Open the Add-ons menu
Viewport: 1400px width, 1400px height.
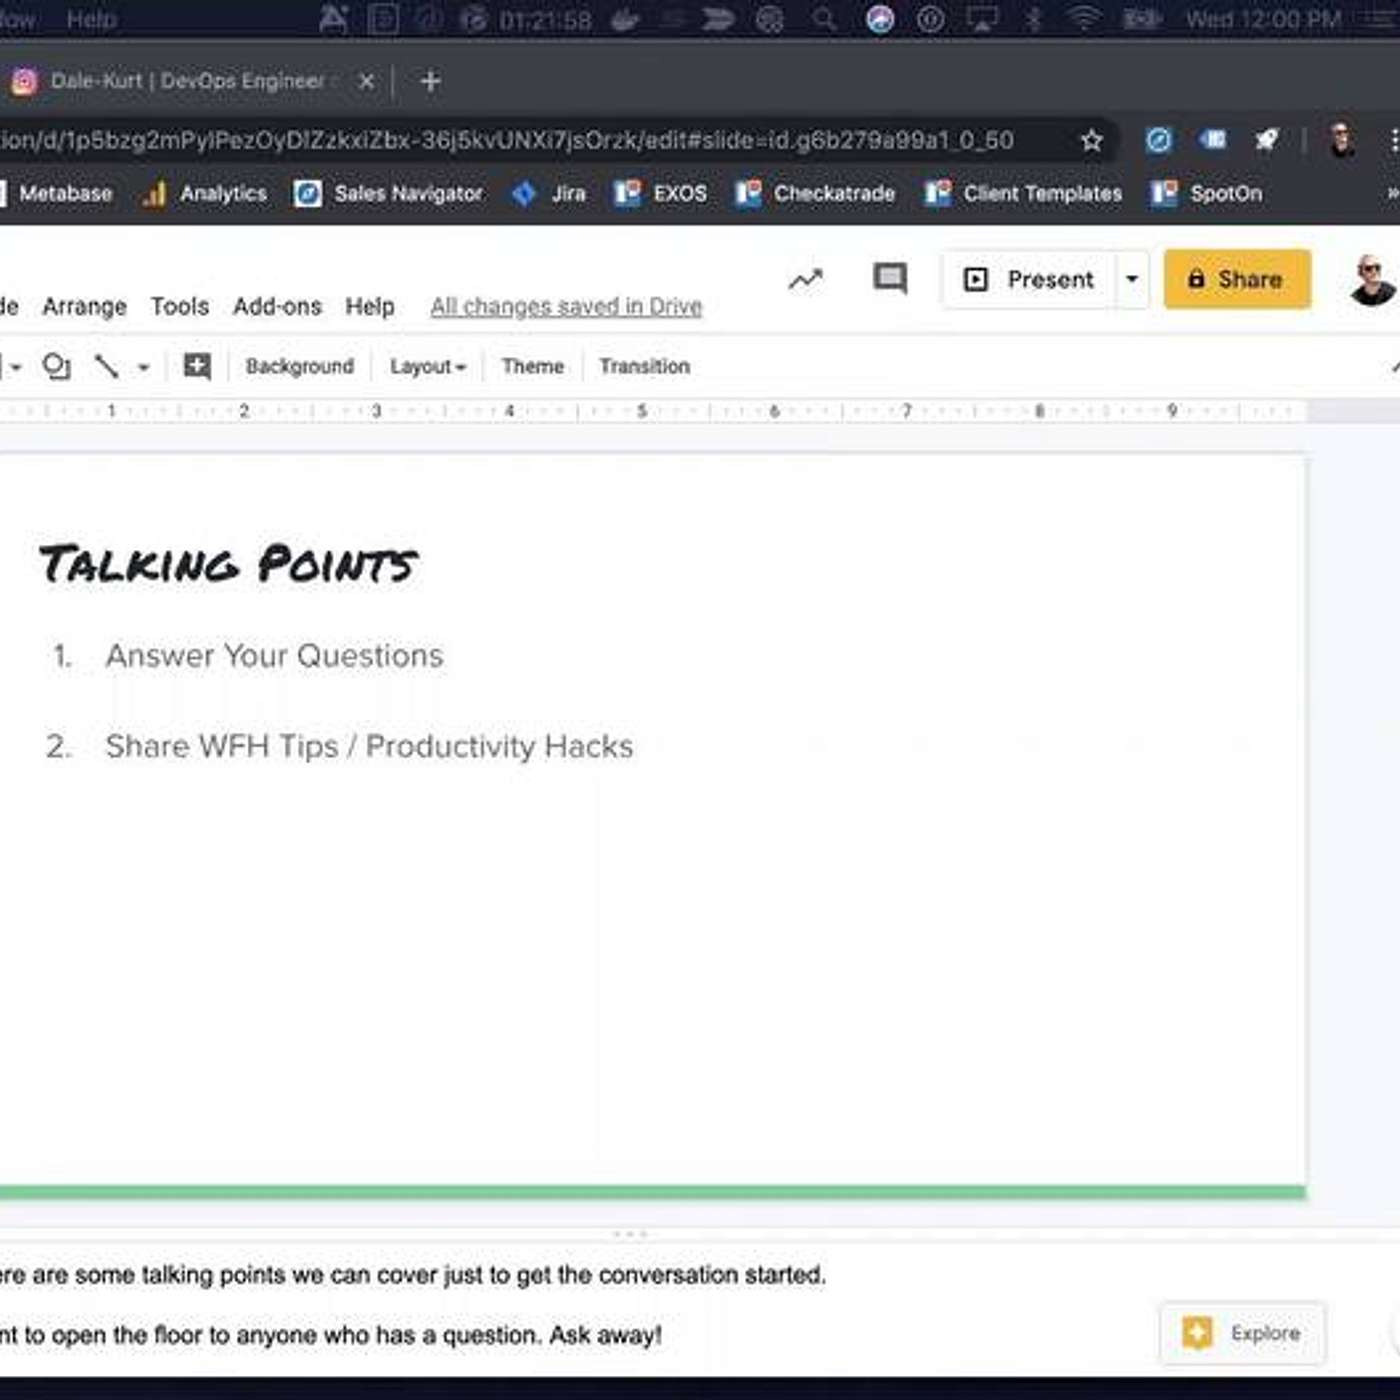coord(277,306)
